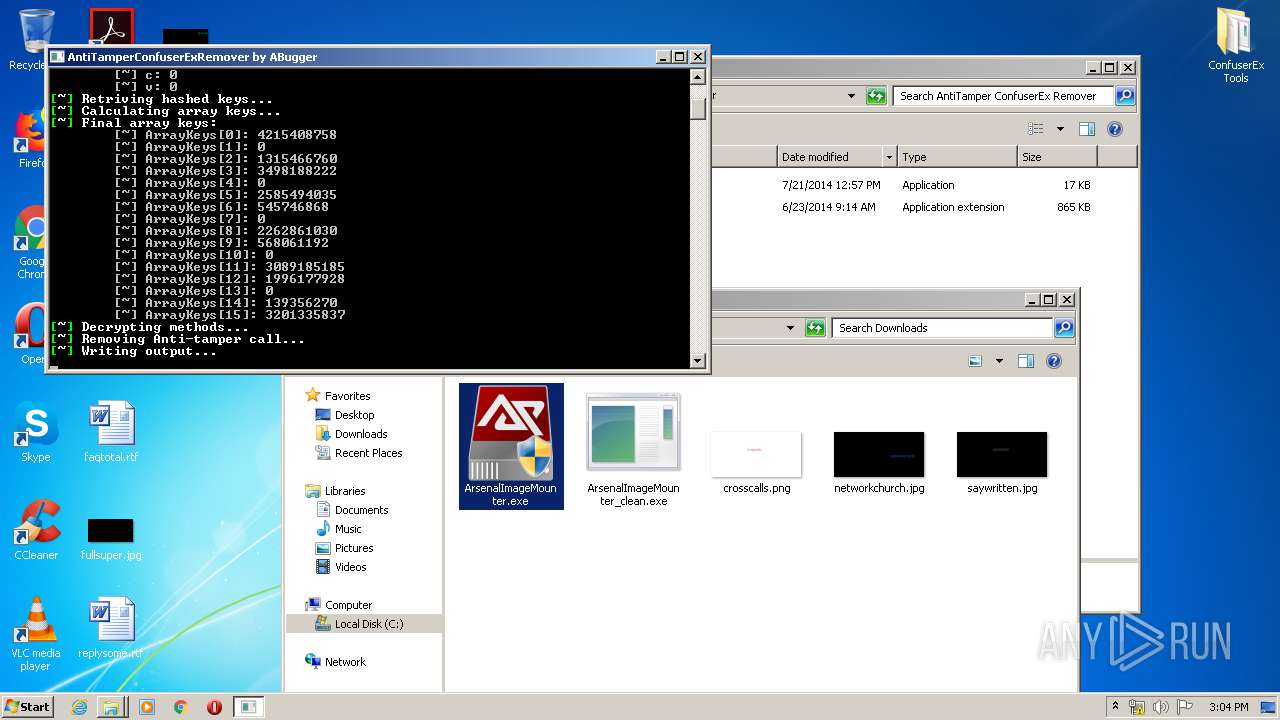Launch Chrome from taskbar
The image size is (1280, 720).
tap(180, 707)
